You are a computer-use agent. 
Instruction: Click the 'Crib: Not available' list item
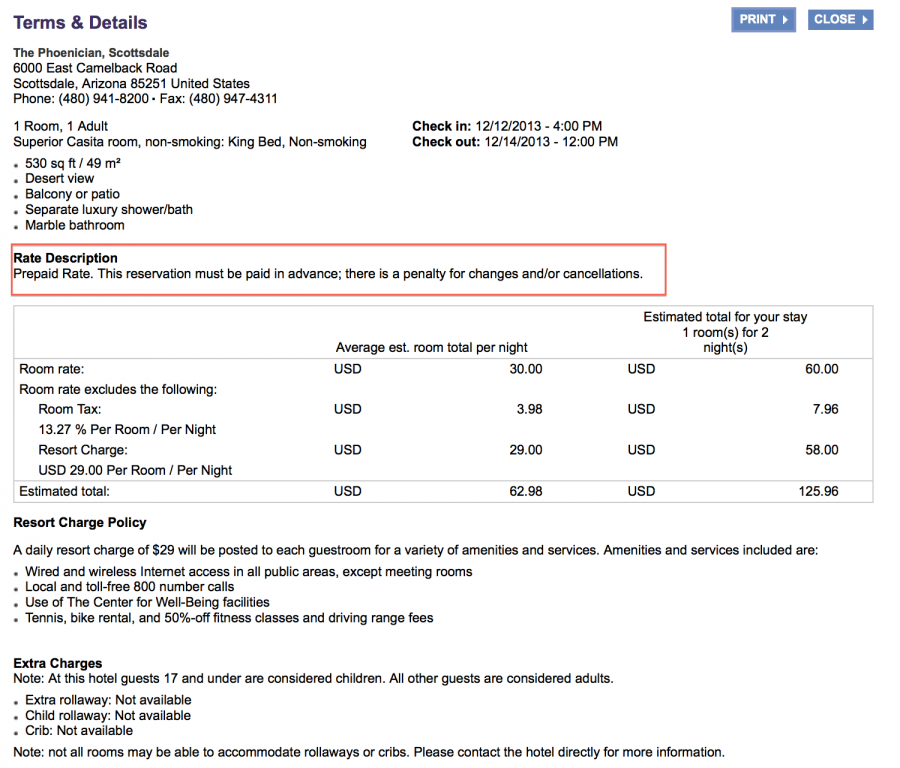click(79, 731)
